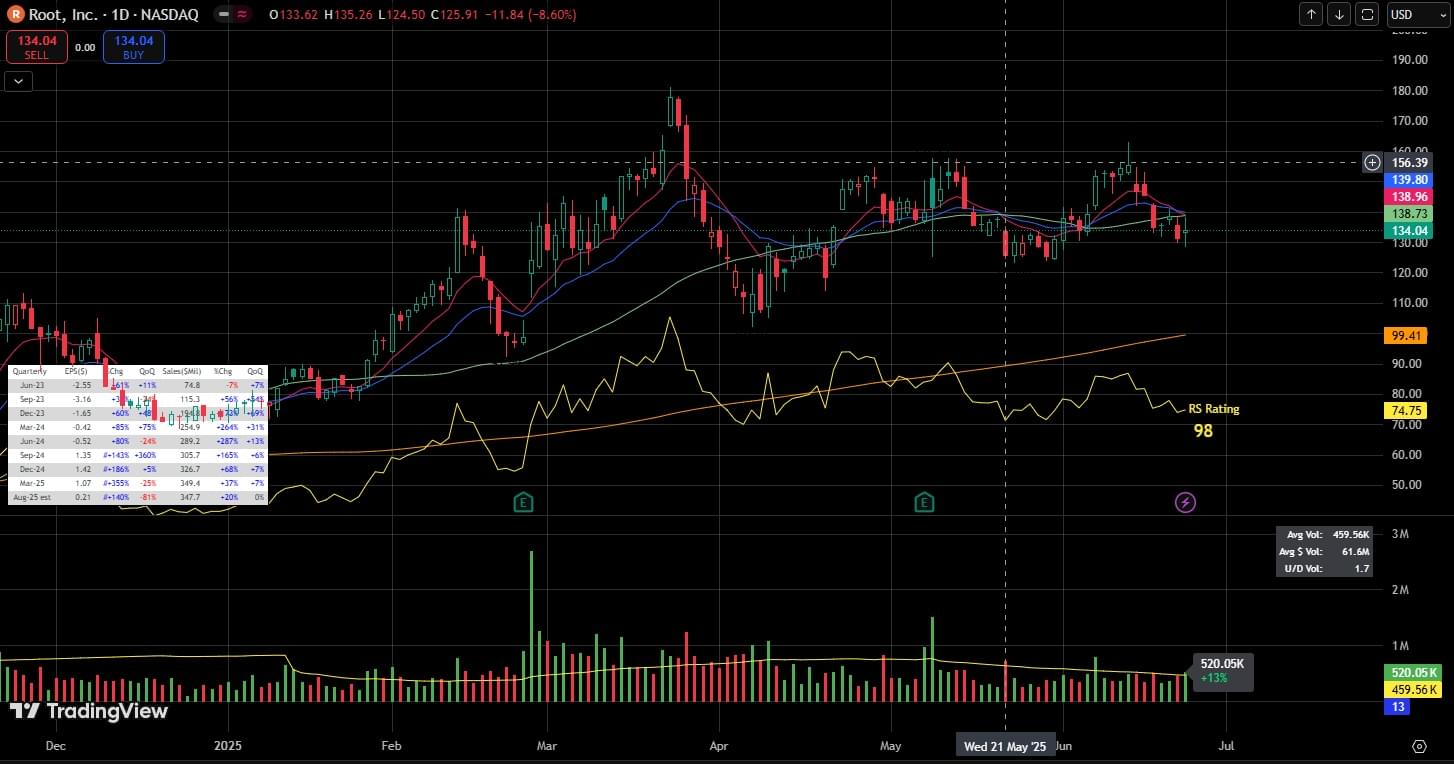The width and height of the screenshot is (1454, 764).
Task: Open the earnings E marker under May
Action: (924, 502)
